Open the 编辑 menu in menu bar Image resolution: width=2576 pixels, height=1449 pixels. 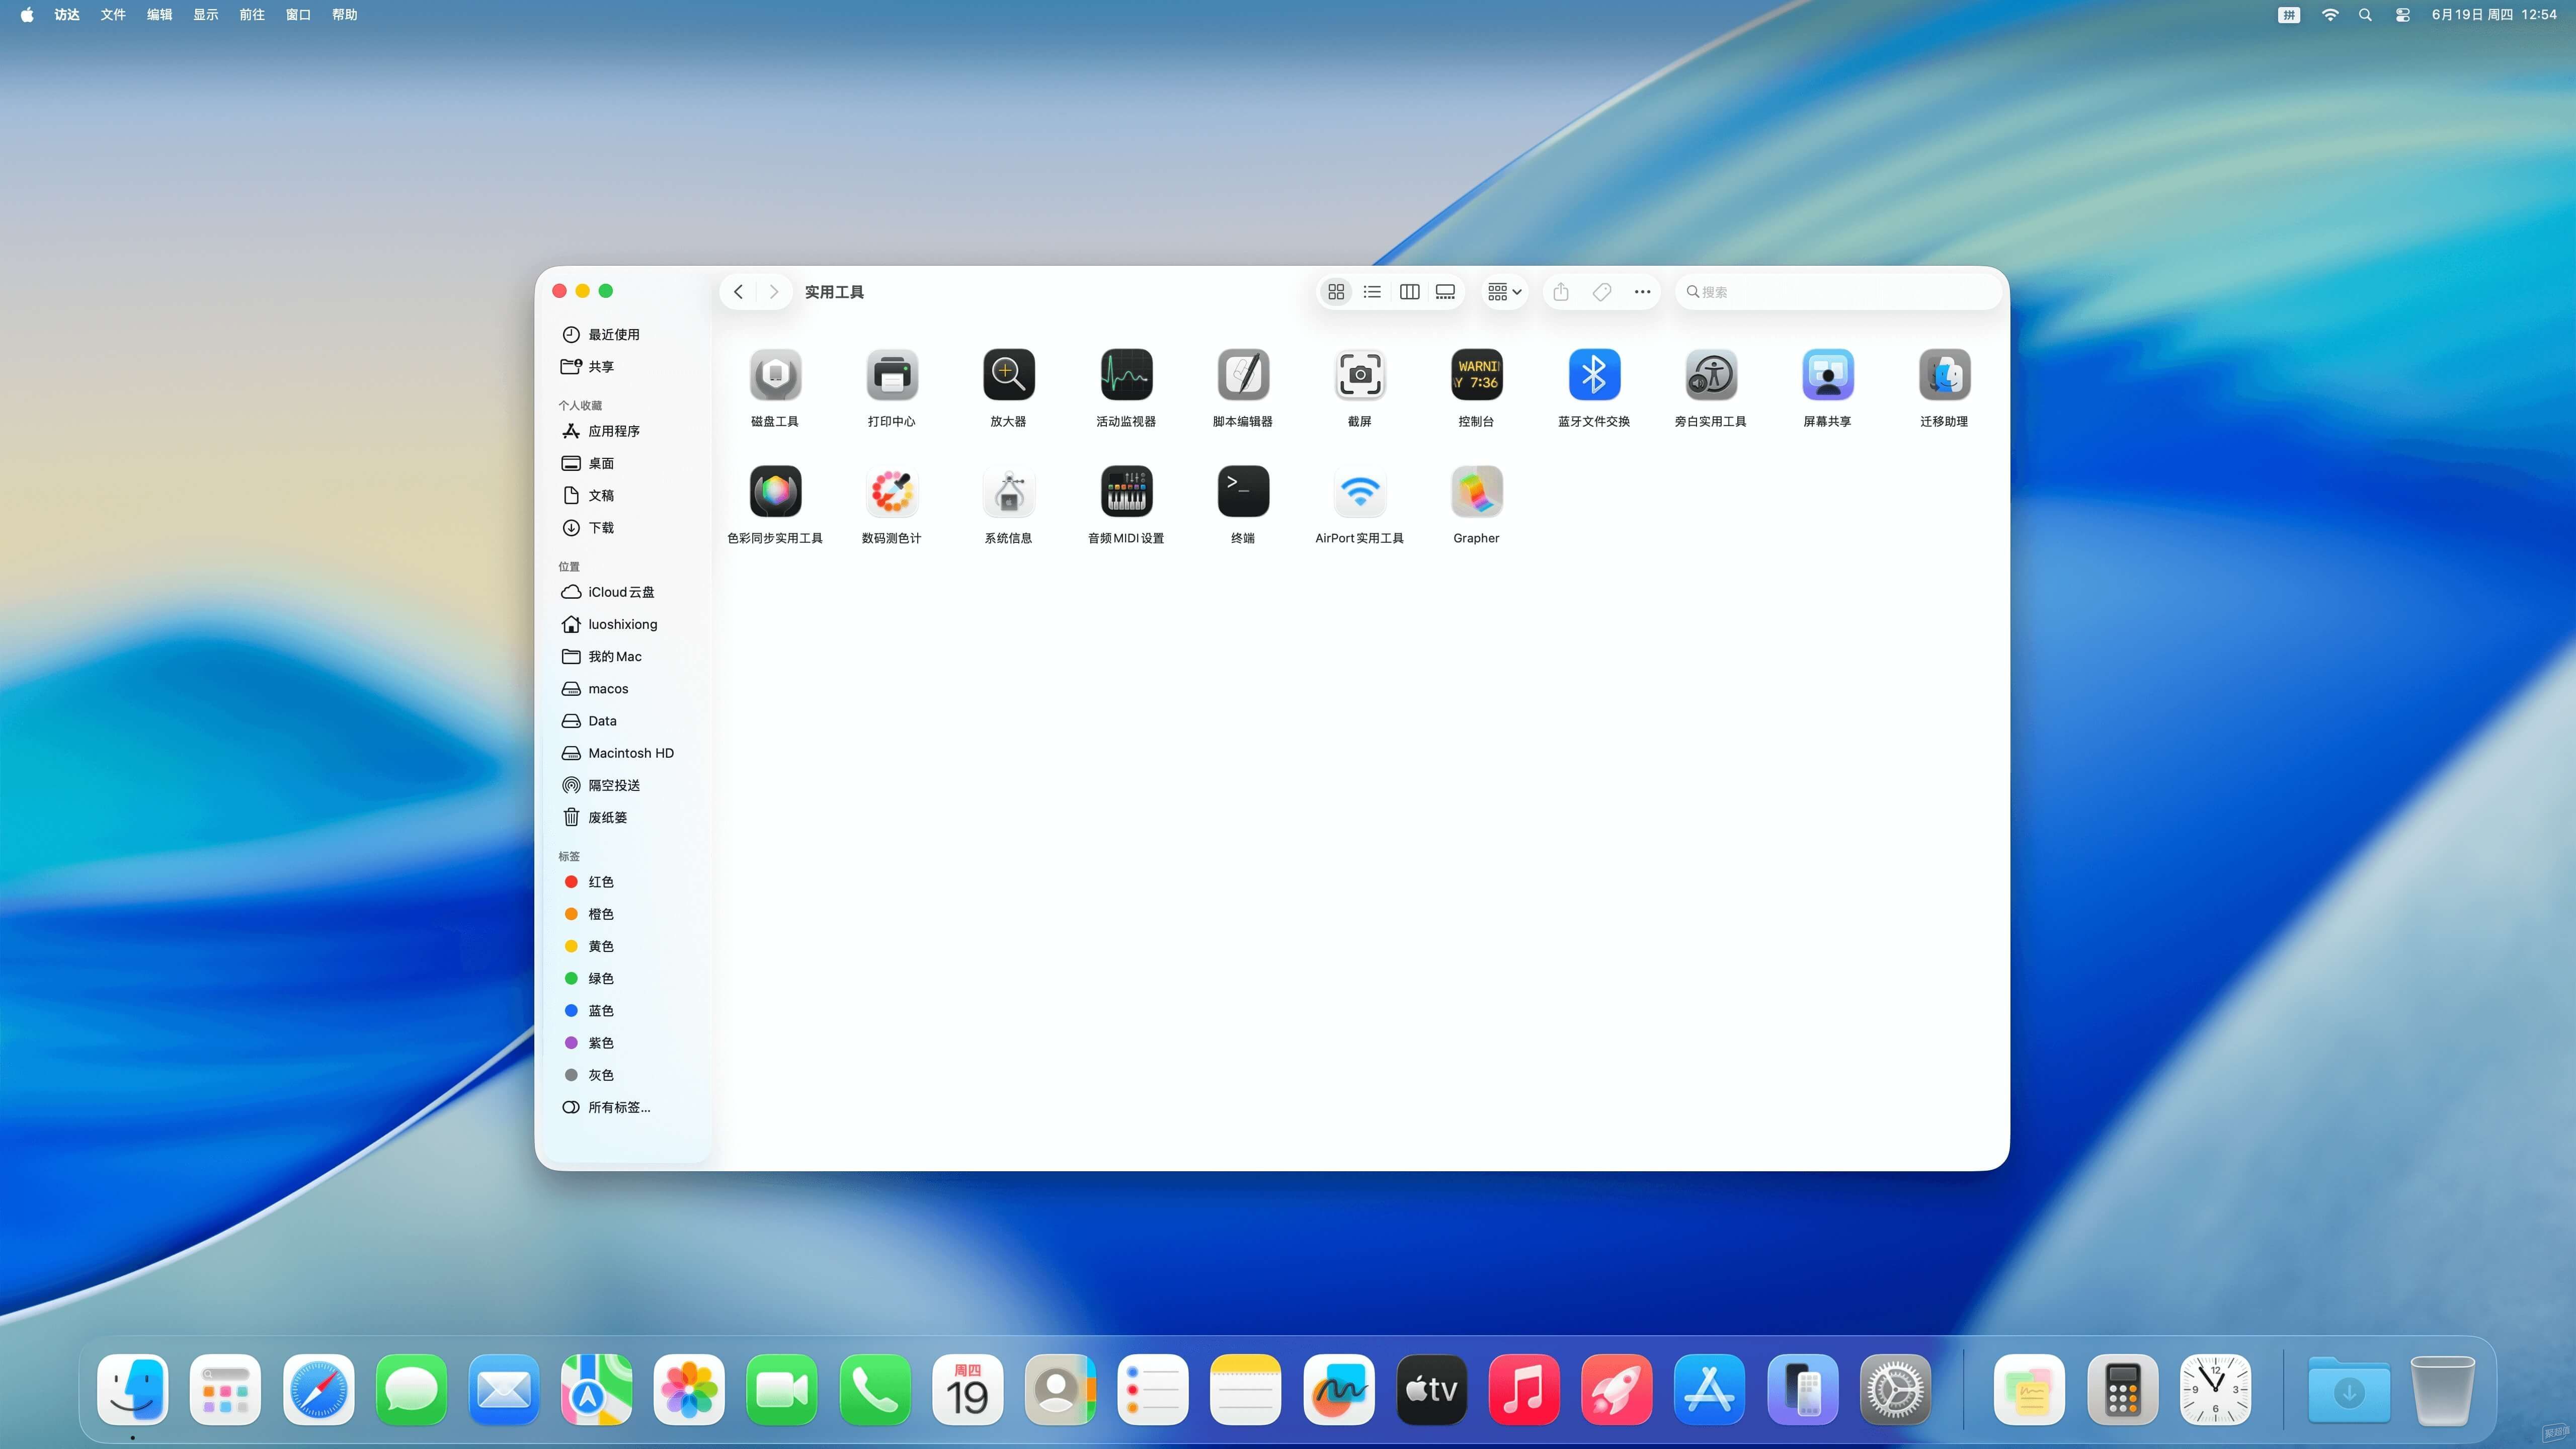pyautogui.click(x=159, y=15)
